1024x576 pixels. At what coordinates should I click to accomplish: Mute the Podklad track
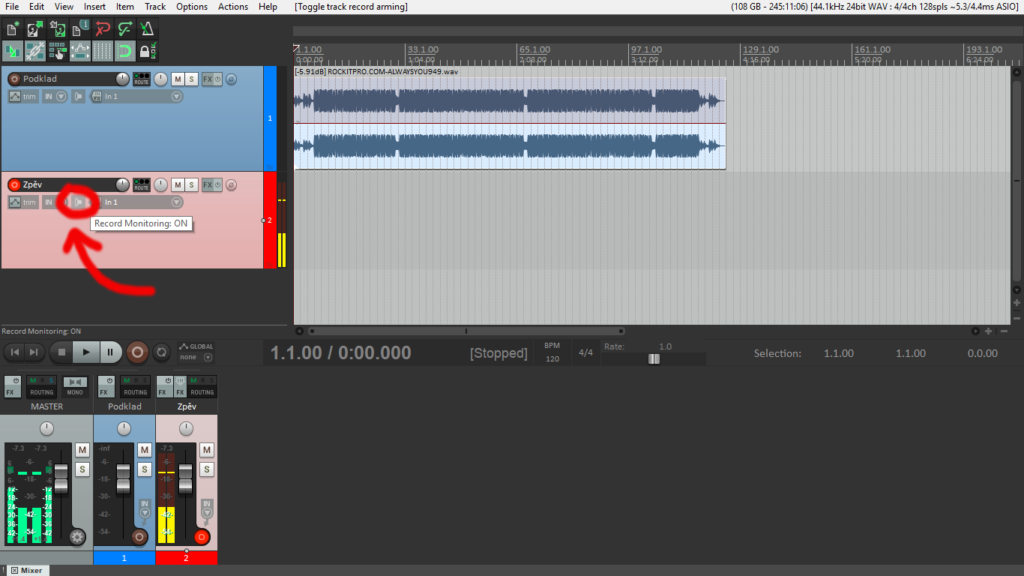click(178, 79)
